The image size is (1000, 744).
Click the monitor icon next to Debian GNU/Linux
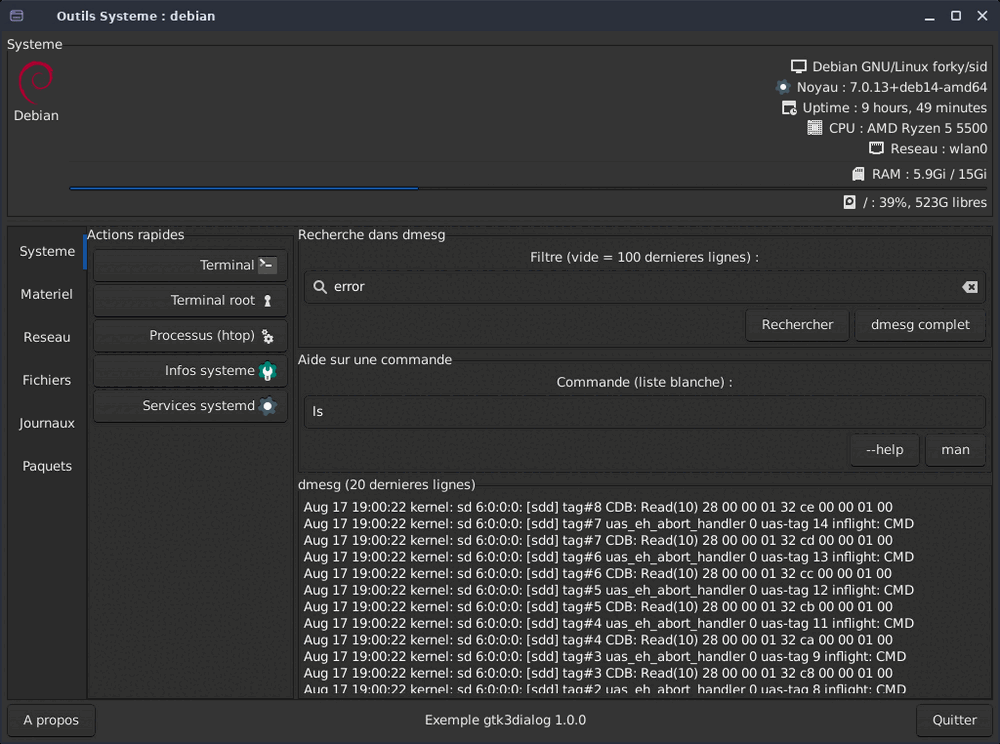tap(798, 66)
